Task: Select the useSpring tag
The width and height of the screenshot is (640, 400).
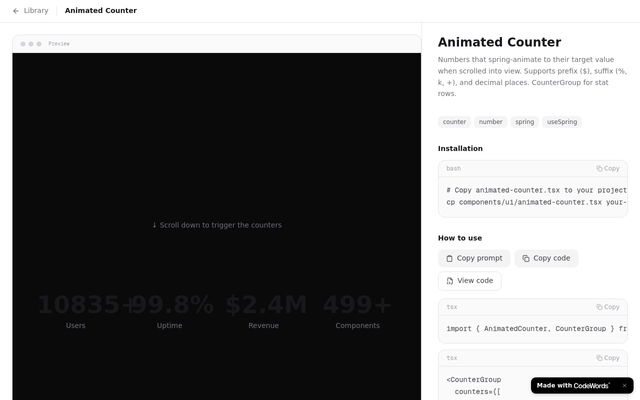Action: tap(562, 122)
